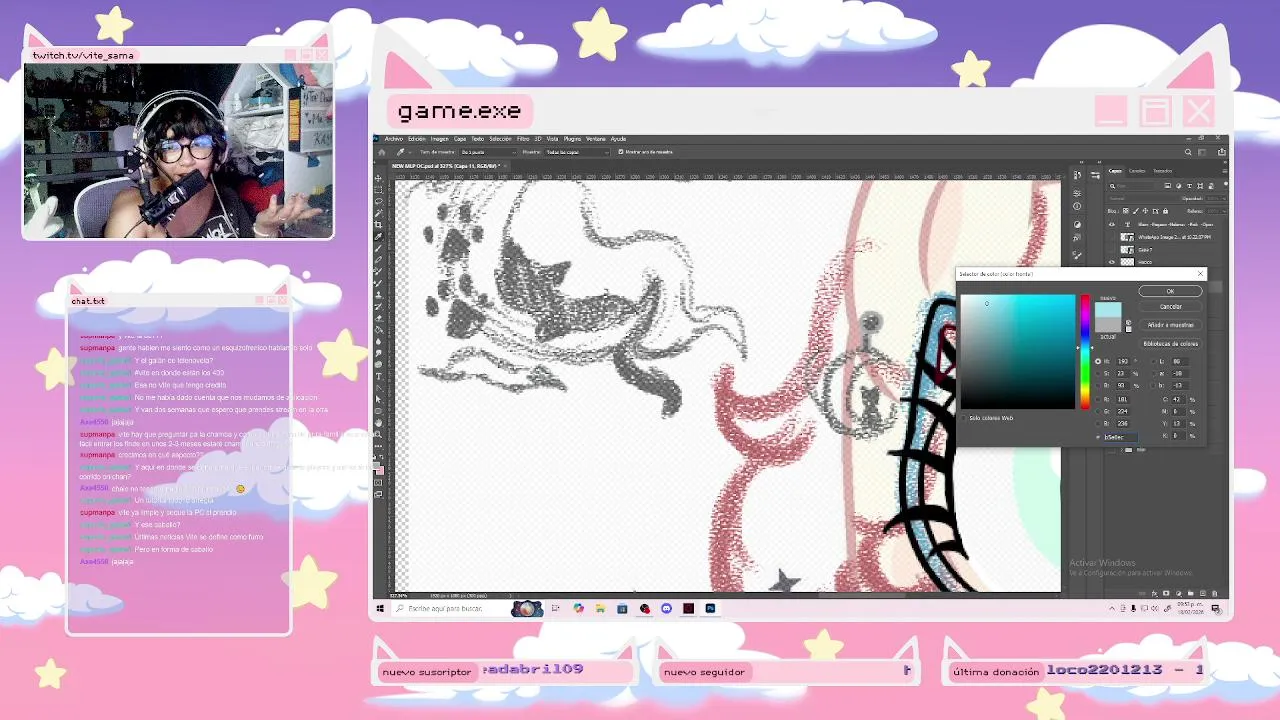Open Quick Mask mode icon
Screen dimensions: 1280x720
[378, 482]
